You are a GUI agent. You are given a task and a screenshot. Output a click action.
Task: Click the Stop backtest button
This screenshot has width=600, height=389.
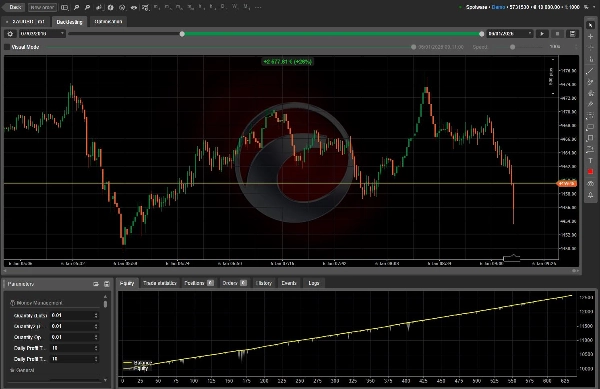coord(557,34)
